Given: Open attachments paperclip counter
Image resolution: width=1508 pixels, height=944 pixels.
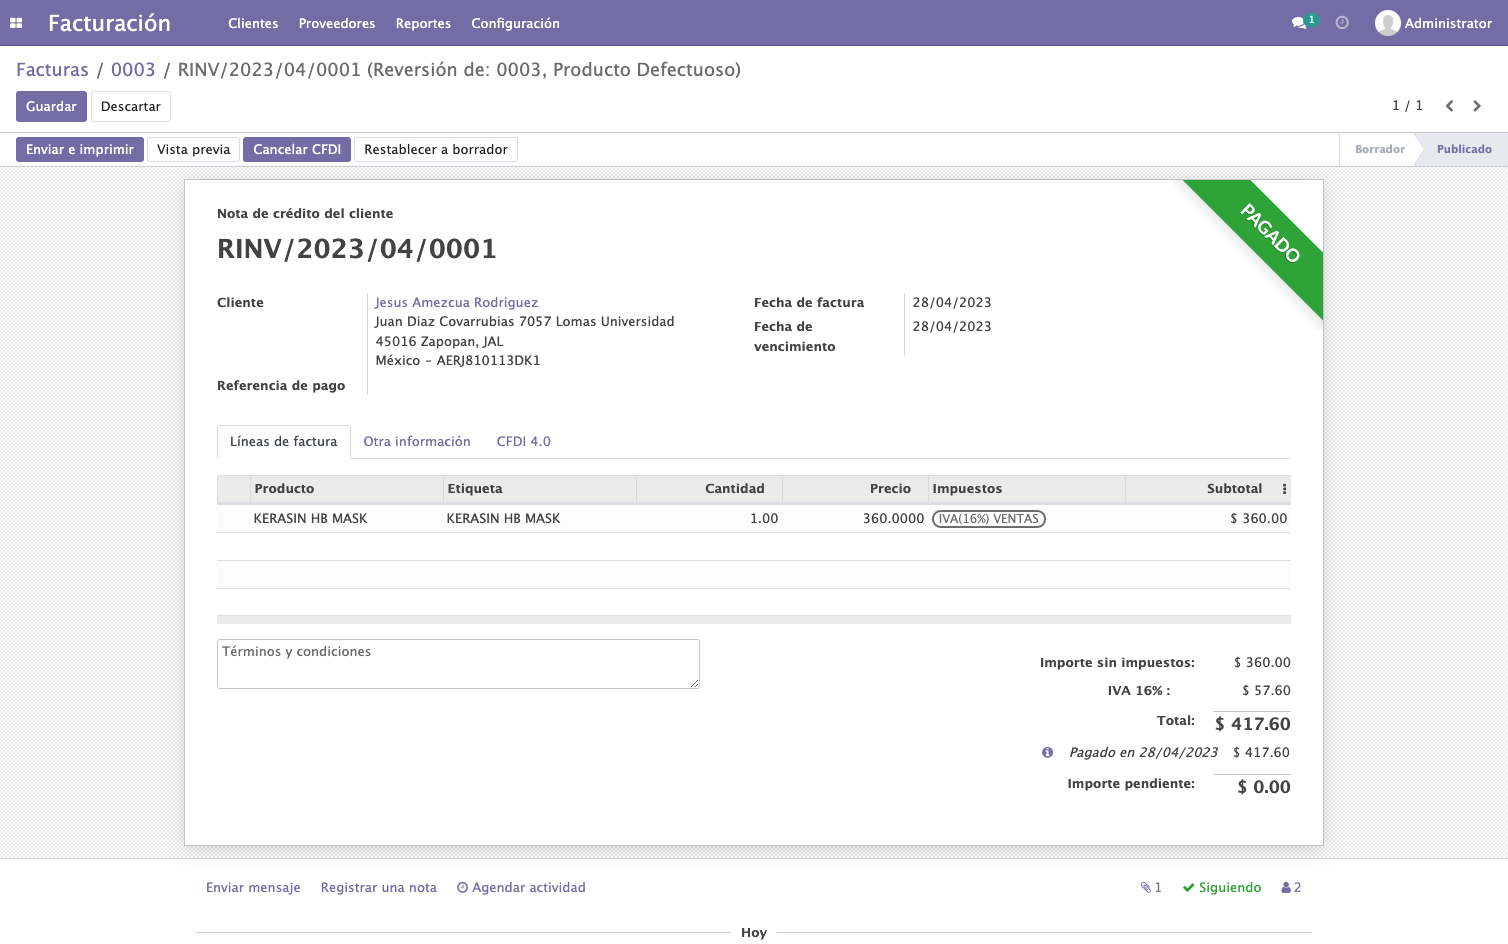Looking at the screenshot, I should pos(1151,887).
